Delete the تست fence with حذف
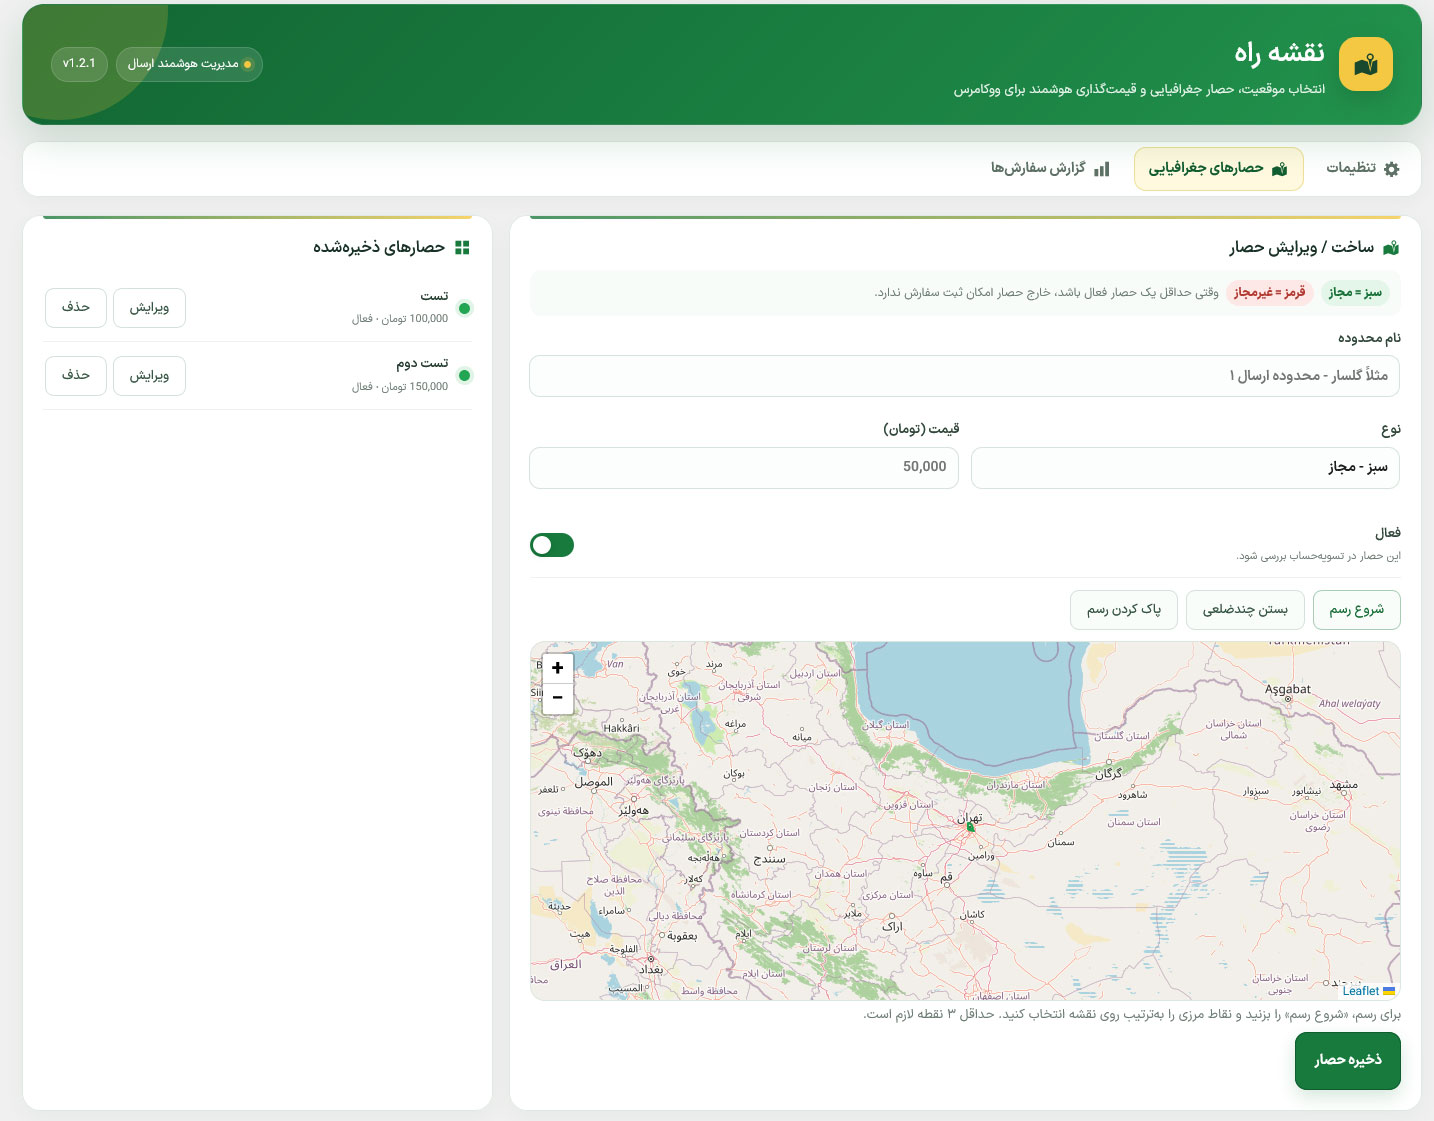 [76, 308]
